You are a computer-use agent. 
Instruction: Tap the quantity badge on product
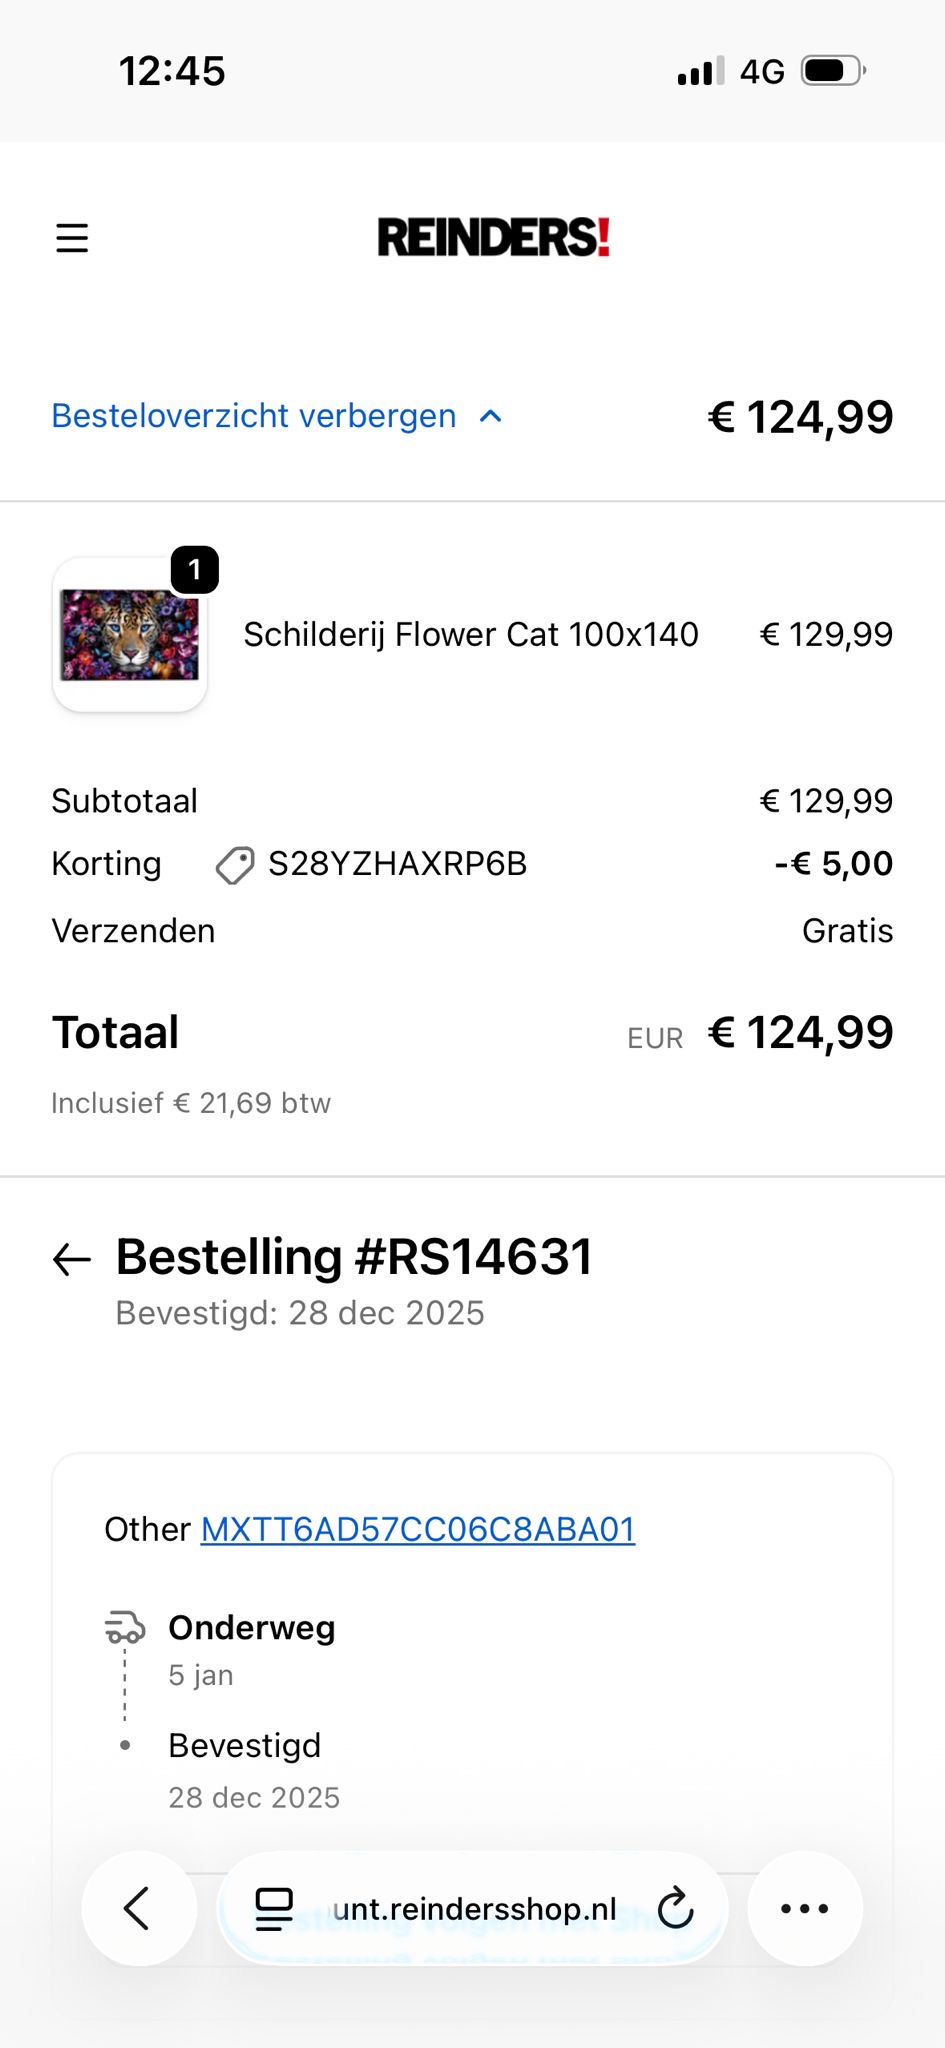pos(194,570)
